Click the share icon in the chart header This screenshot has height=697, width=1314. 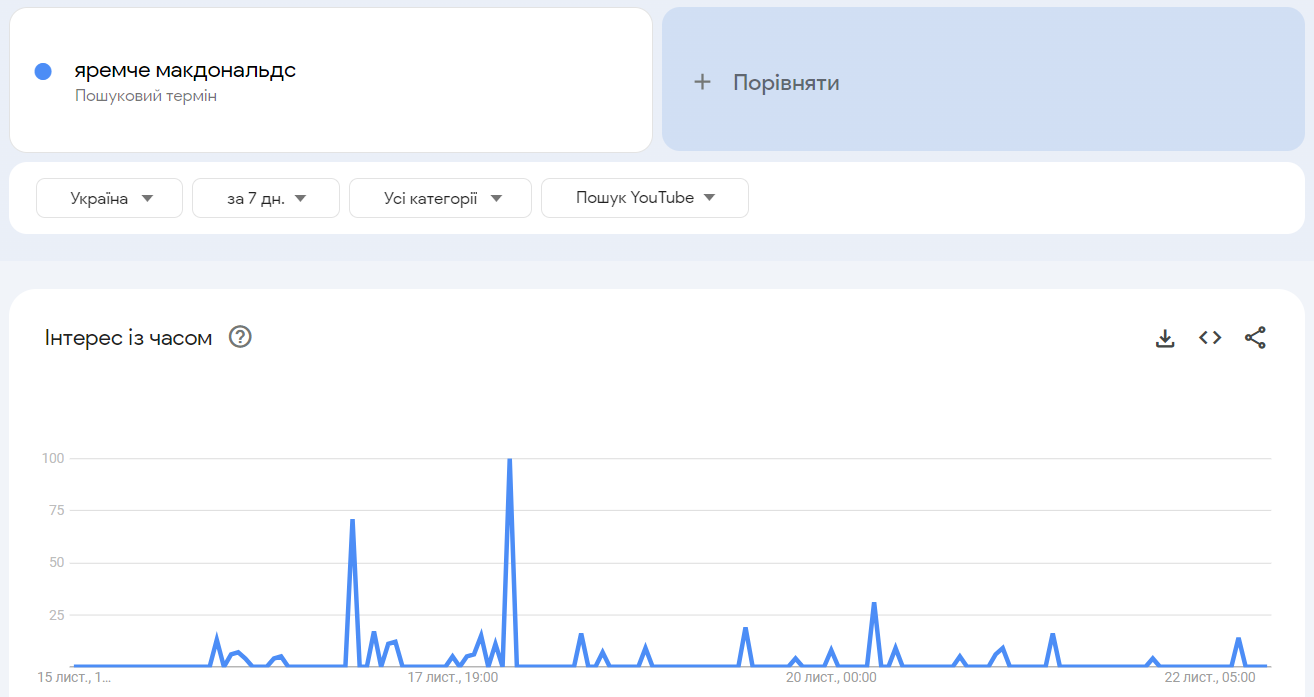1255,338
